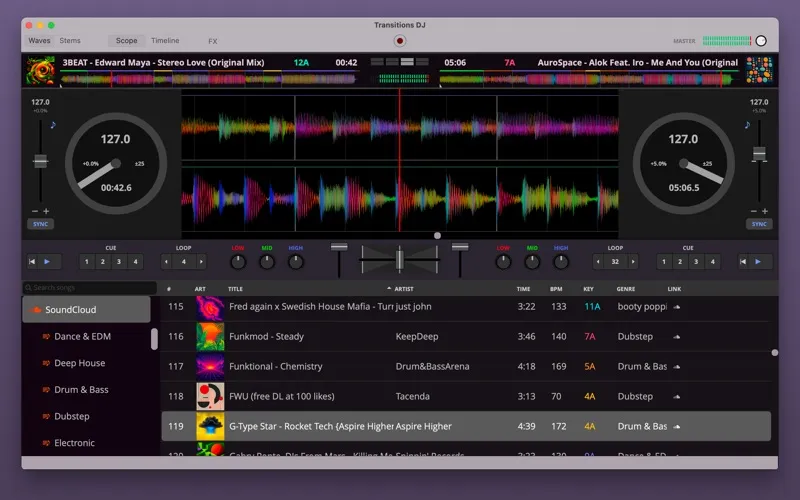Trigger cue point 1 on right deck
Viewport: 800px width, 500px height.
[664, 262]
